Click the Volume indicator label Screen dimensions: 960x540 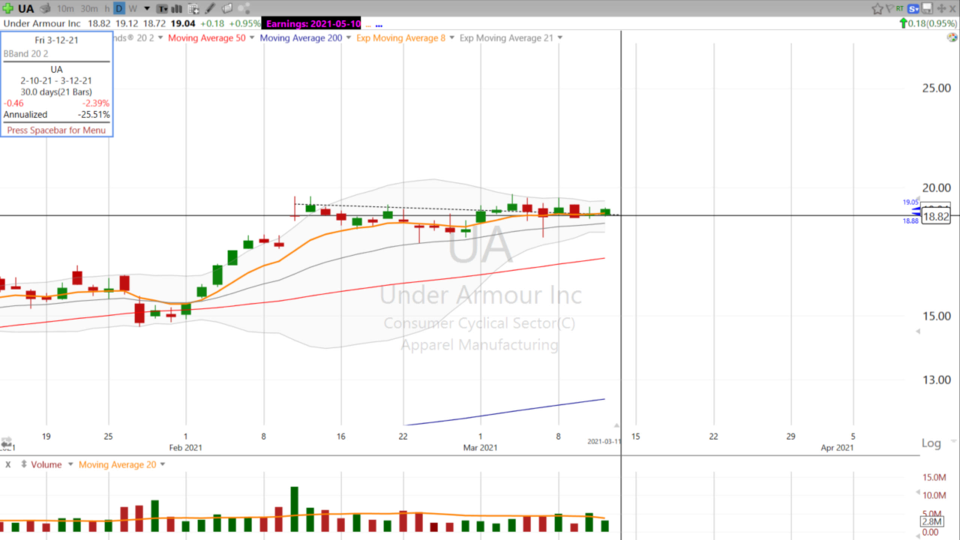47,465
